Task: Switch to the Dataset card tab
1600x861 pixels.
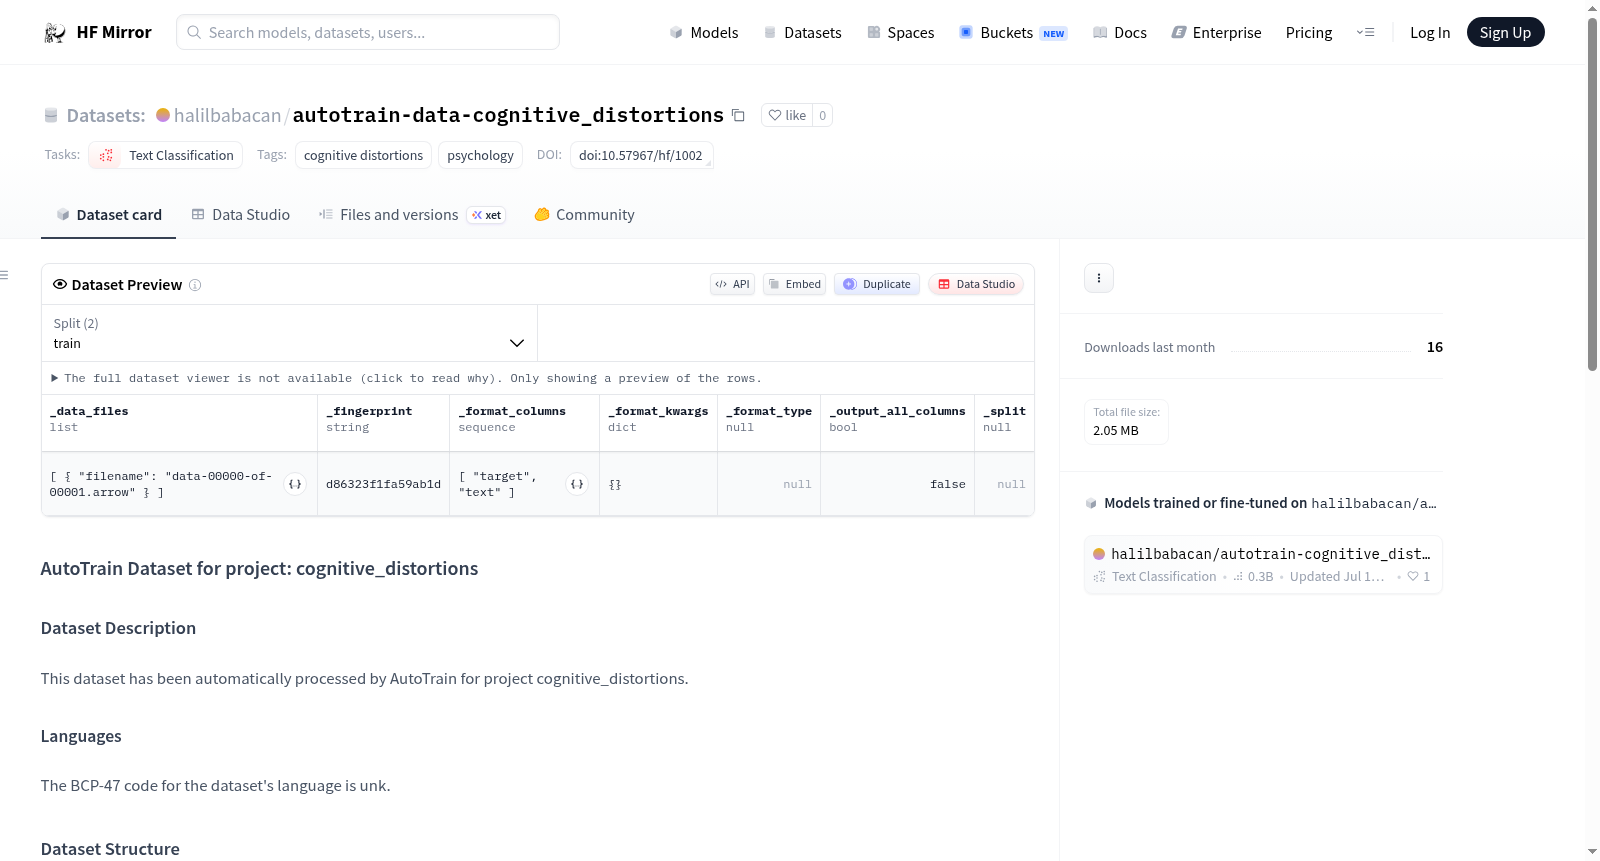Action: pyautogui.click(x=109, y=215)
